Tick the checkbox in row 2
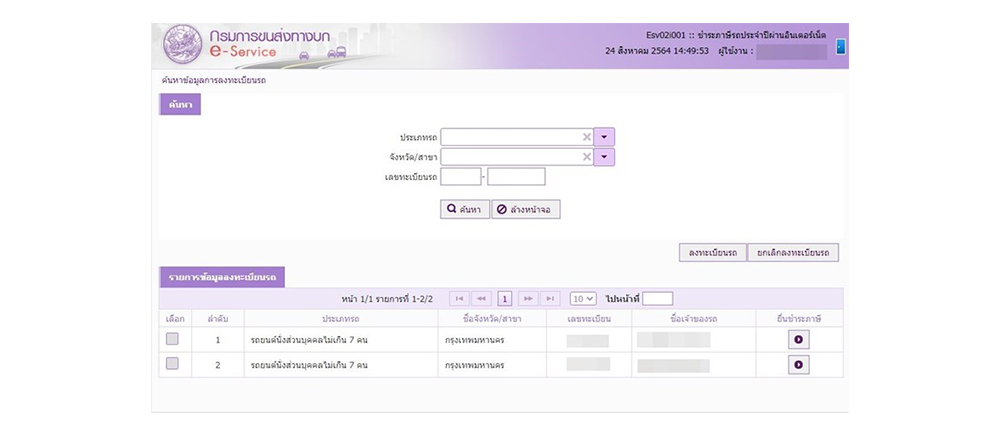 (x=172, y=363)
